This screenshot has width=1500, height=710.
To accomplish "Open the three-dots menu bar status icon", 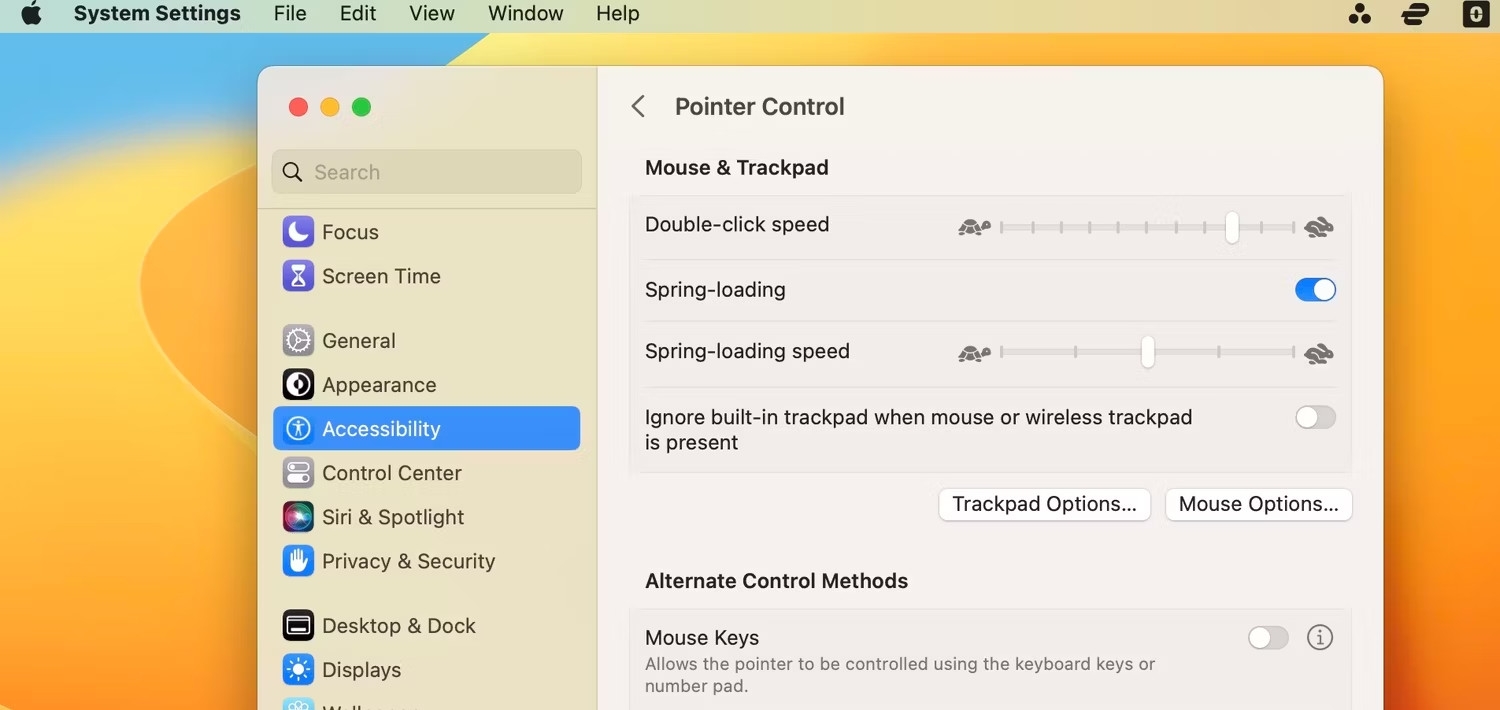I will [1360, 14].
